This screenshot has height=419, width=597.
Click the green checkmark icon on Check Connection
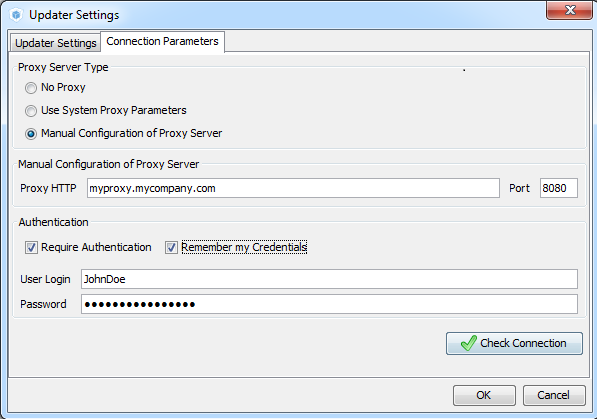[x=468, y=343]
